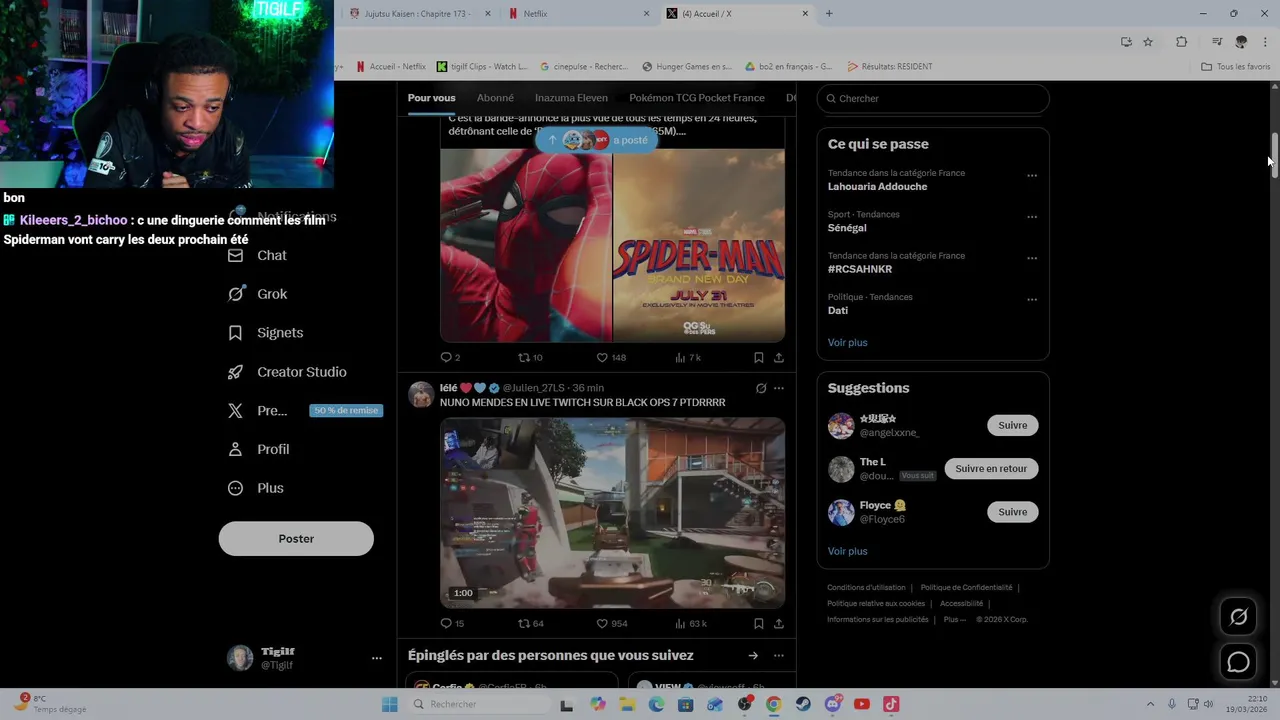Like the Spider-Man post with 148 likes
The height and width of the screenshot is (720, 1280).
611,357
